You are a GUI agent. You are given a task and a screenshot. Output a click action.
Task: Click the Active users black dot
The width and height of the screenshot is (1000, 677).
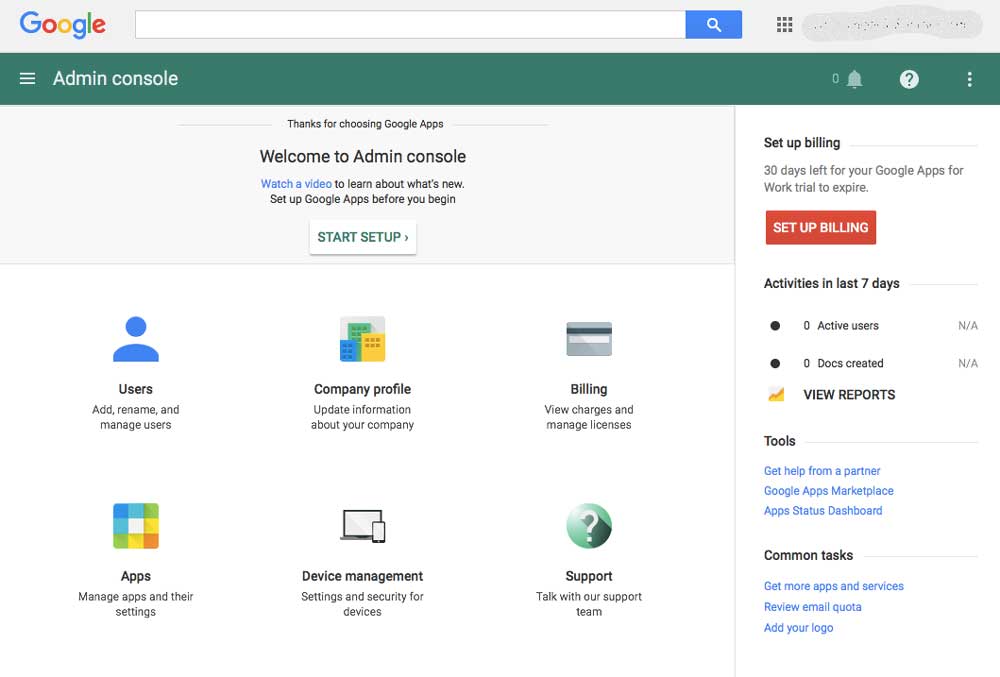click(775, 326)
